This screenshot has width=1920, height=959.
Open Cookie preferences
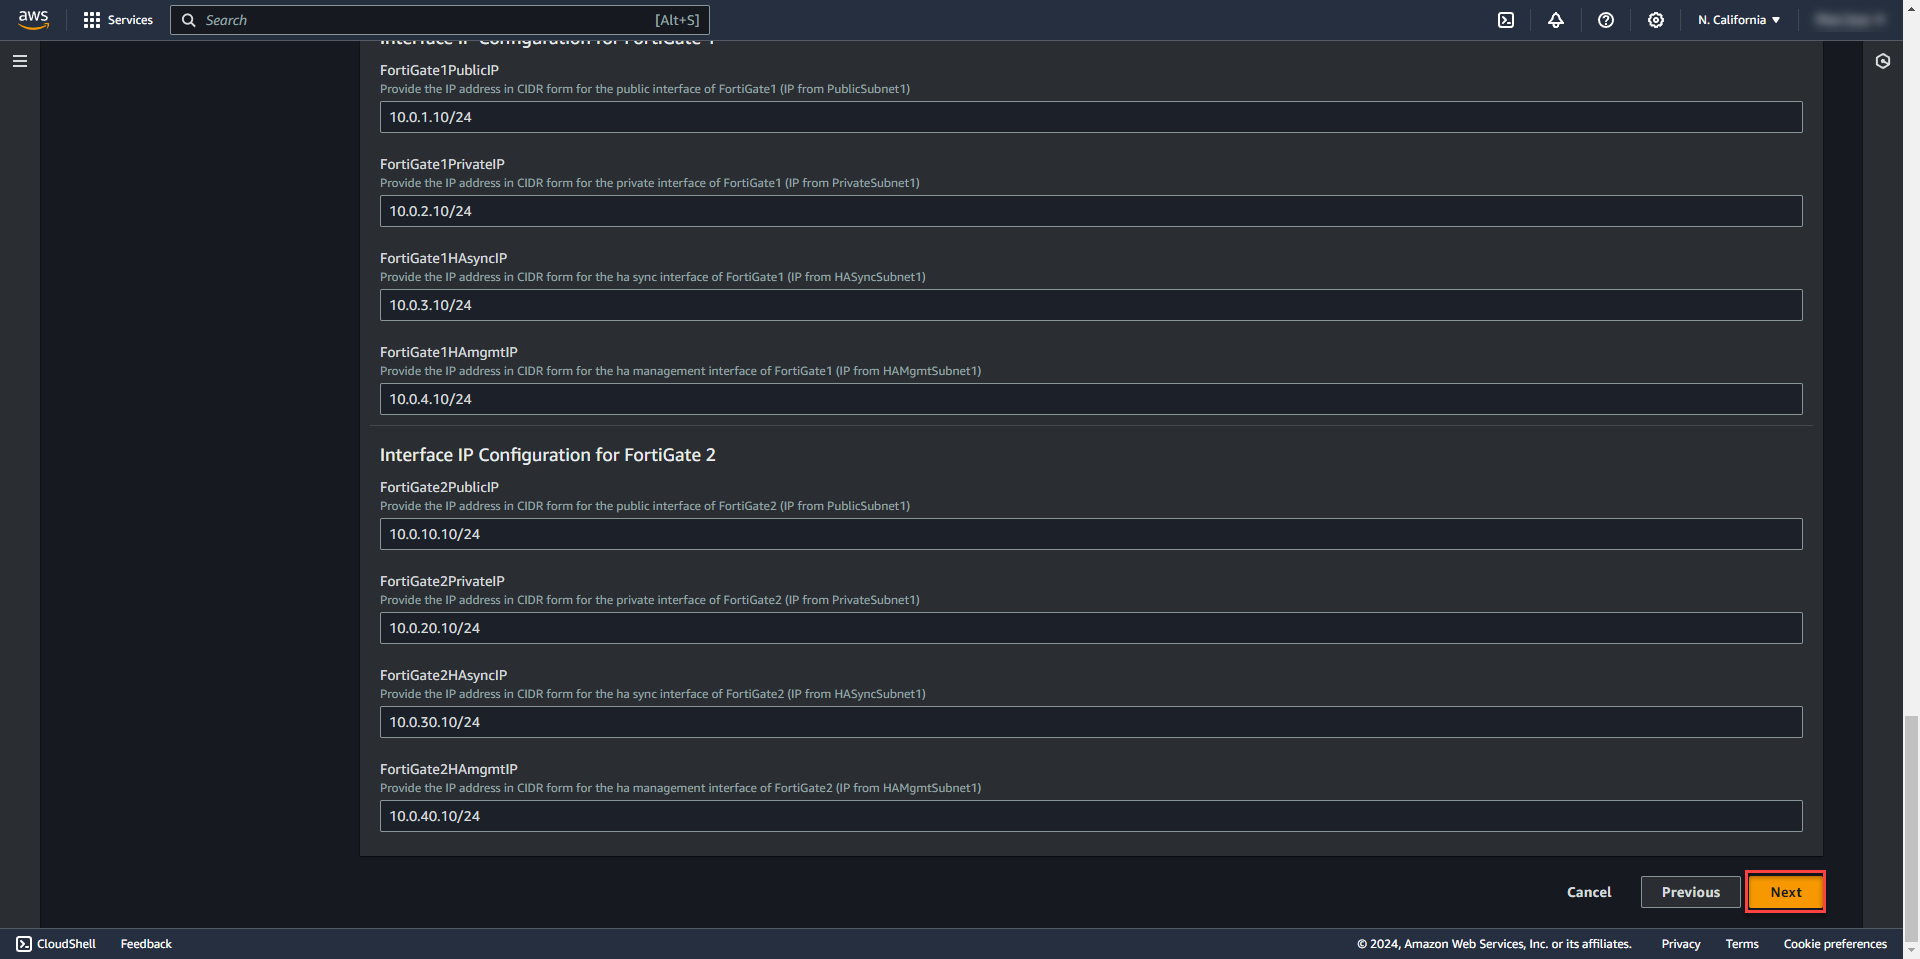(1835, 944)
